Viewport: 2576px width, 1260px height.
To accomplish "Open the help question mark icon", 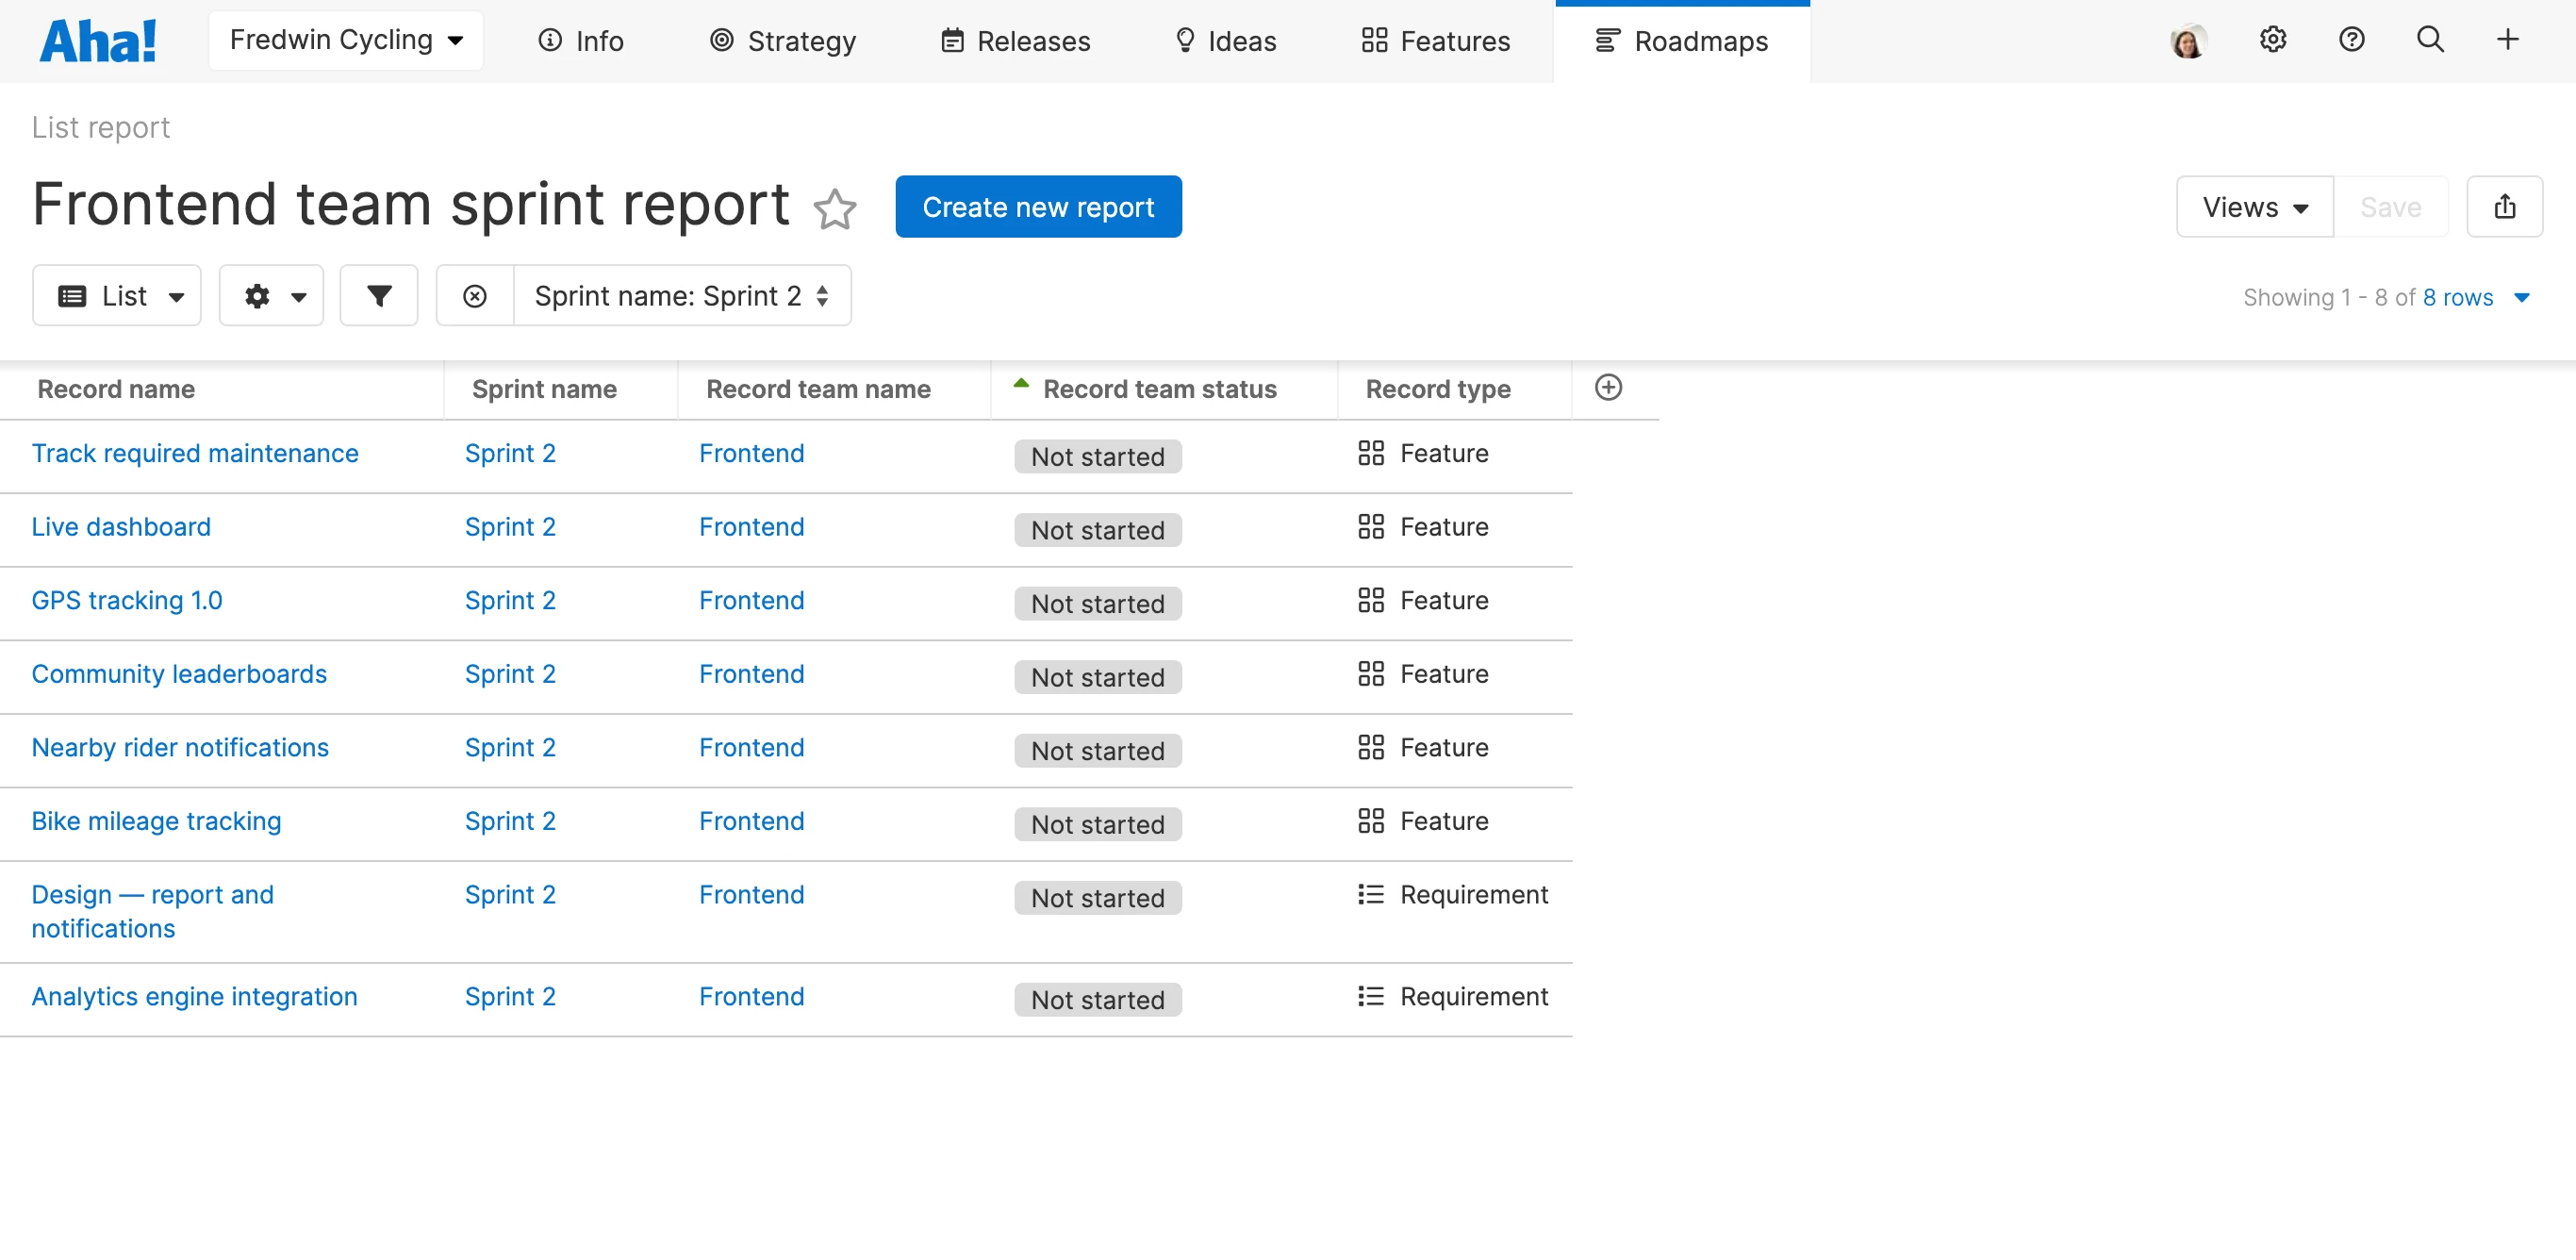I will (2351, 40).
